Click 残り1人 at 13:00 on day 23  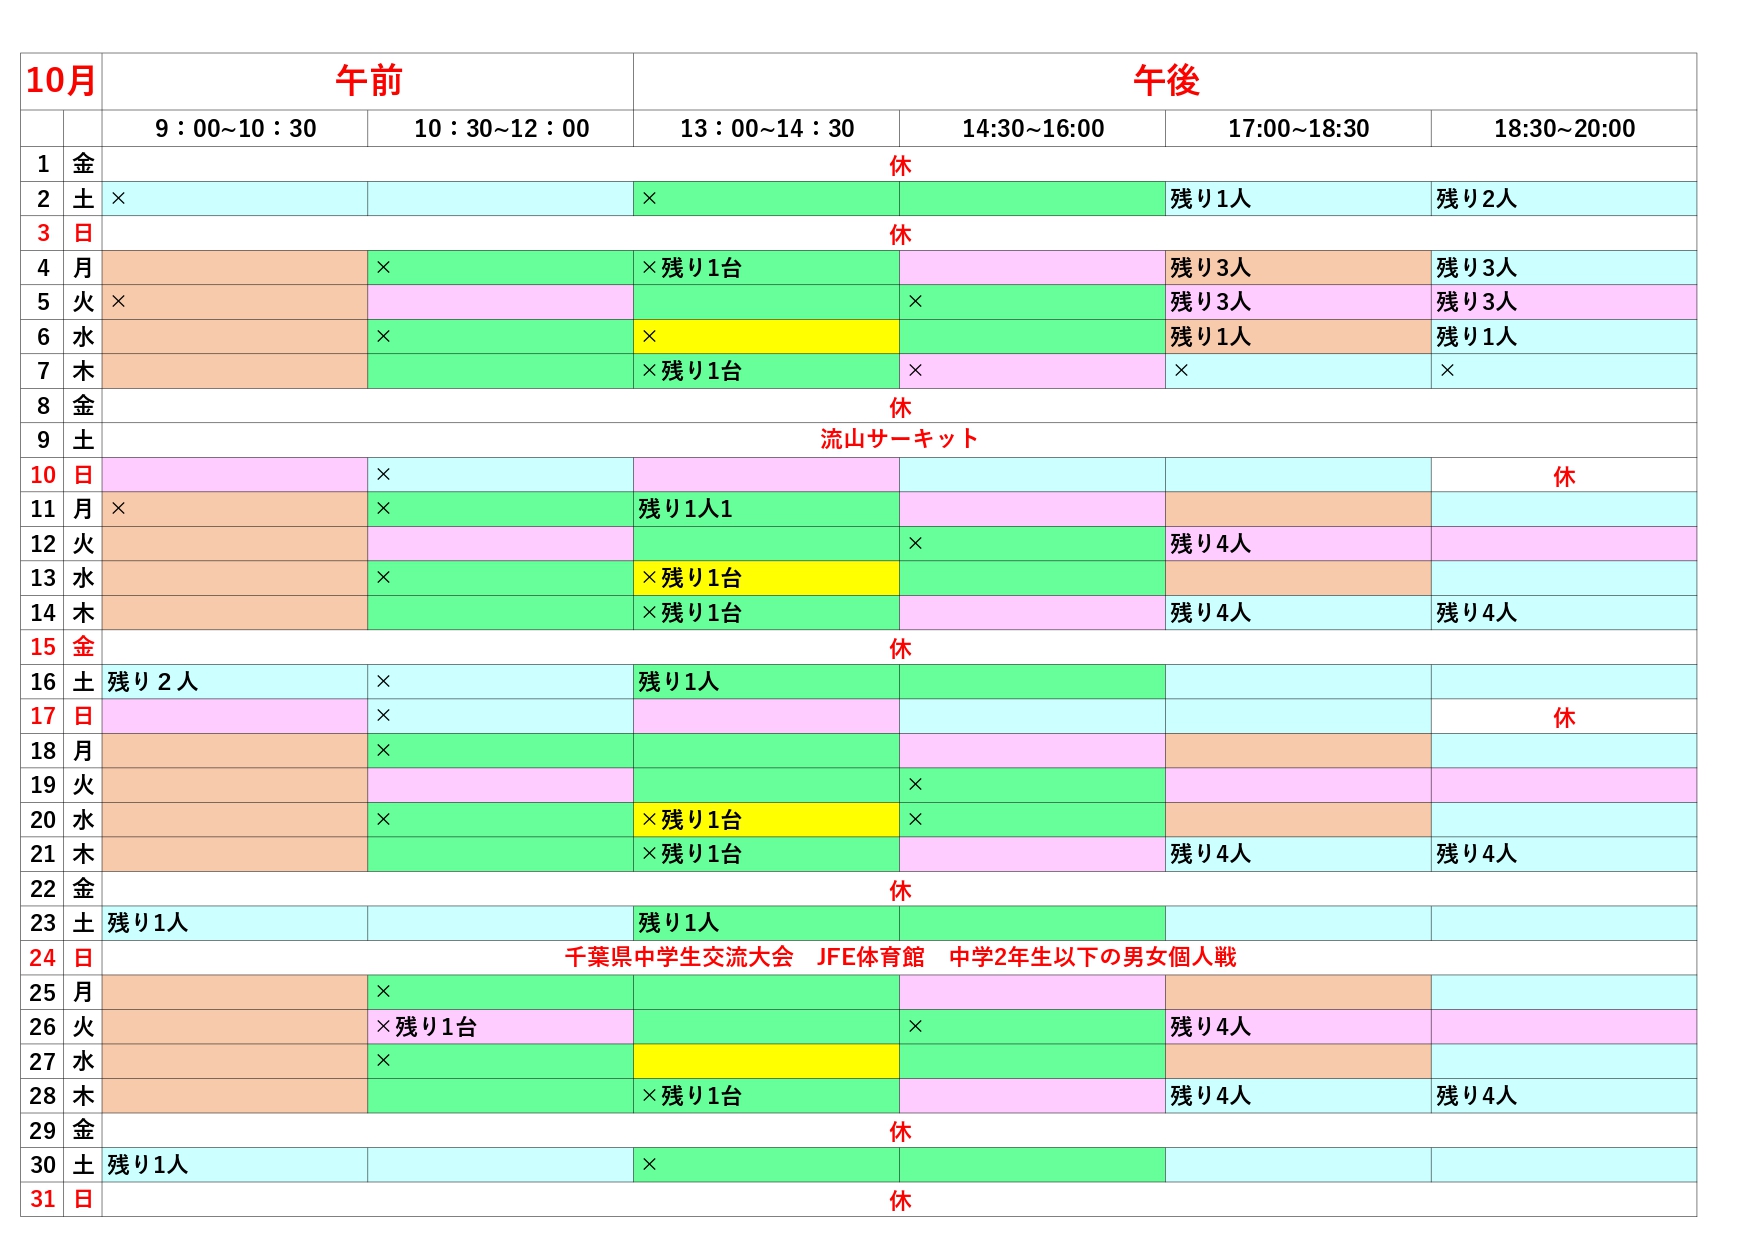tap(678, 923)
